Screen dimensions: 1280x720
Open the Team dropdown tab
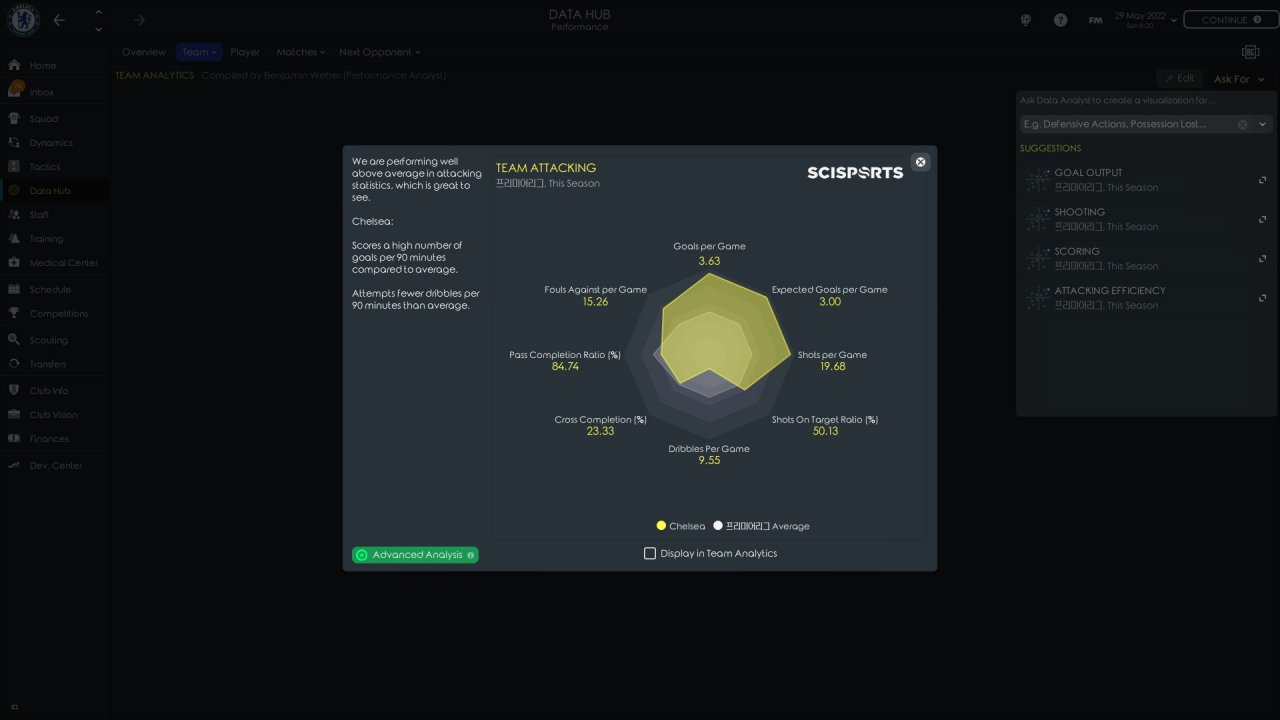[x=199, y=52]
